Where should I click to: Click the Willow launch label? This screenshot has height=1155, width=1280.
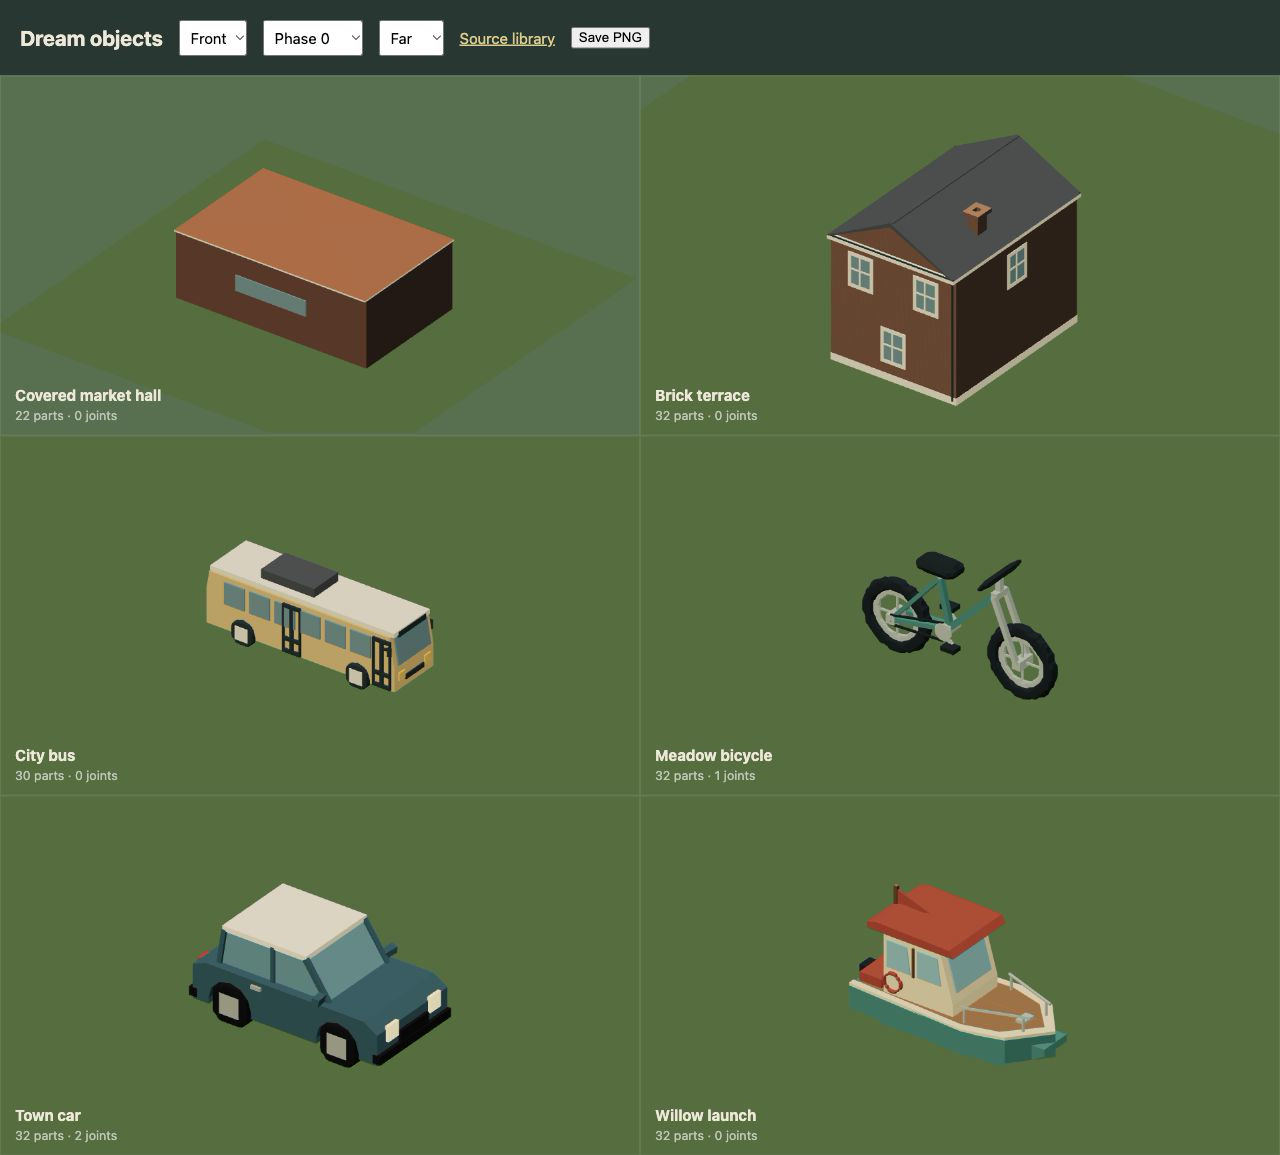pos(705,1115)
